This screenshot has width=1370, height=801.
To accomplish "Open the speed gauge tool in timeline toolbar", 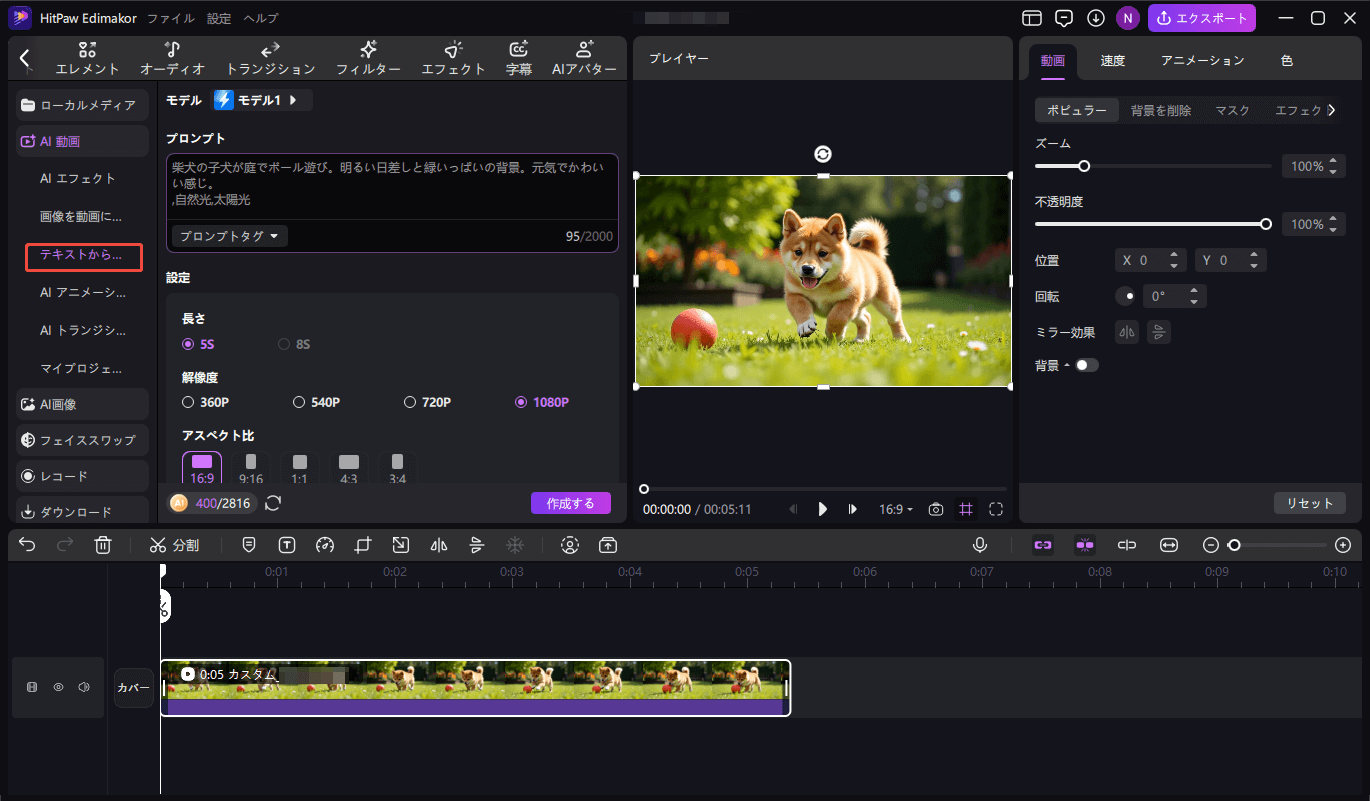I will tap(324, 545).
